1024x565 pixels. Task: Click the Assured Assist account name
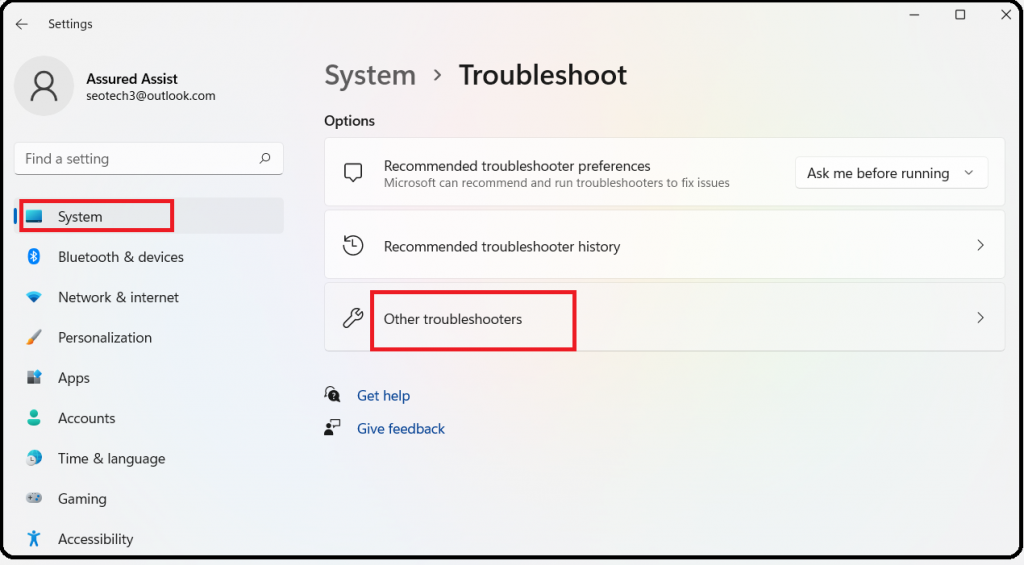coord(132,78)
